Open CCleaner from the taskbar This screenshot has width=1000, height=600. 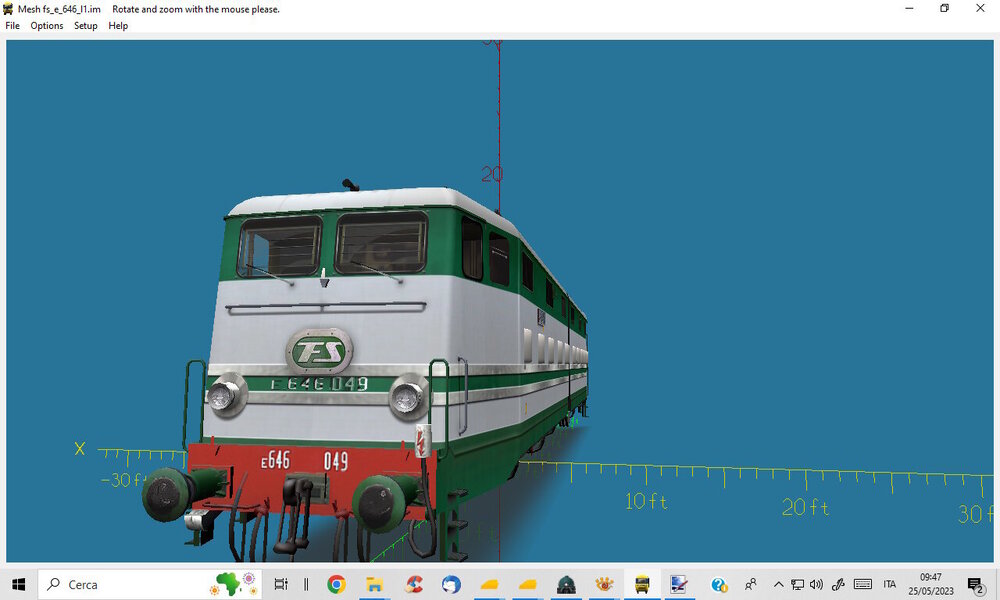[x=413, y=584]
